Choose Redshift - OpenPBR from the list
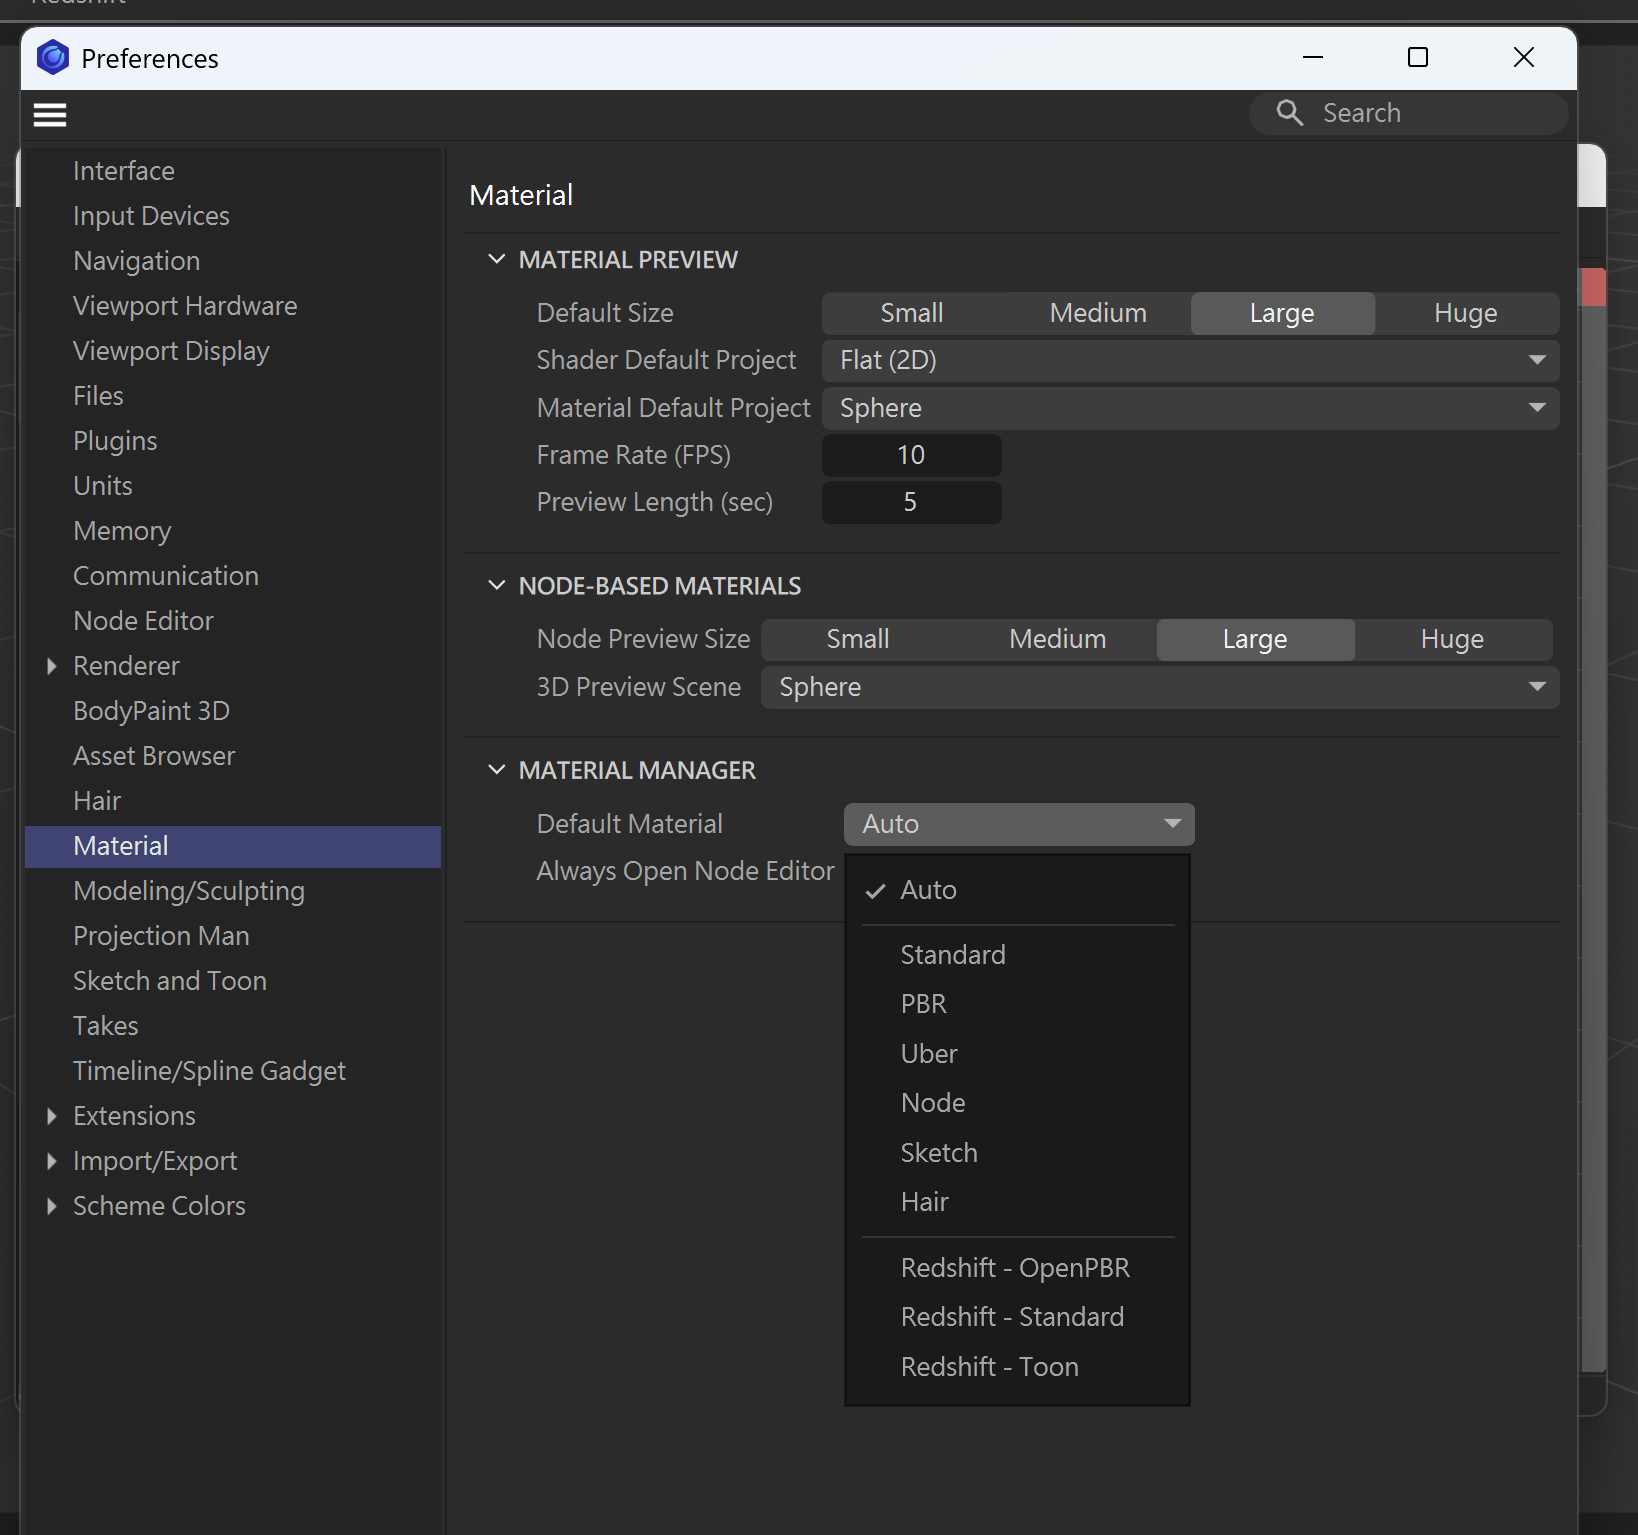Screen dimensions: 1638x1535 (x=1014, y=1268)
